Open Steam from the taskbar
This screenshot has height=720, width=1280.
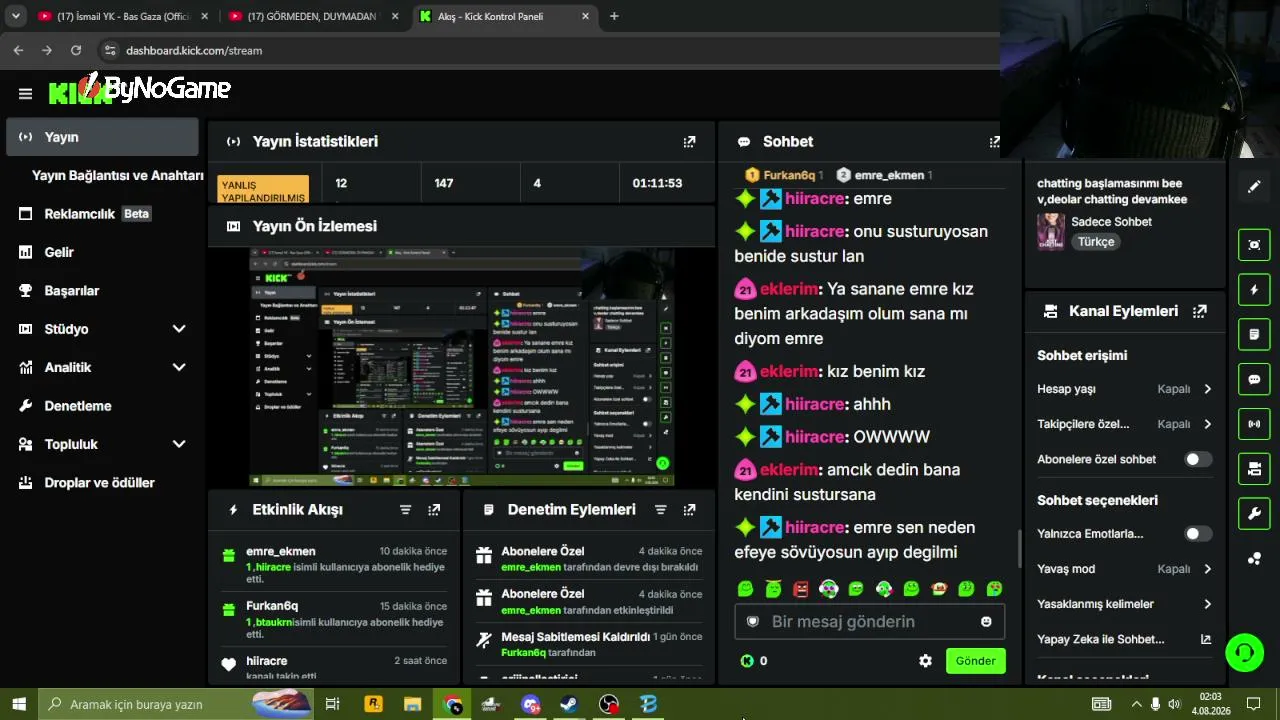[x=568, y=704]
